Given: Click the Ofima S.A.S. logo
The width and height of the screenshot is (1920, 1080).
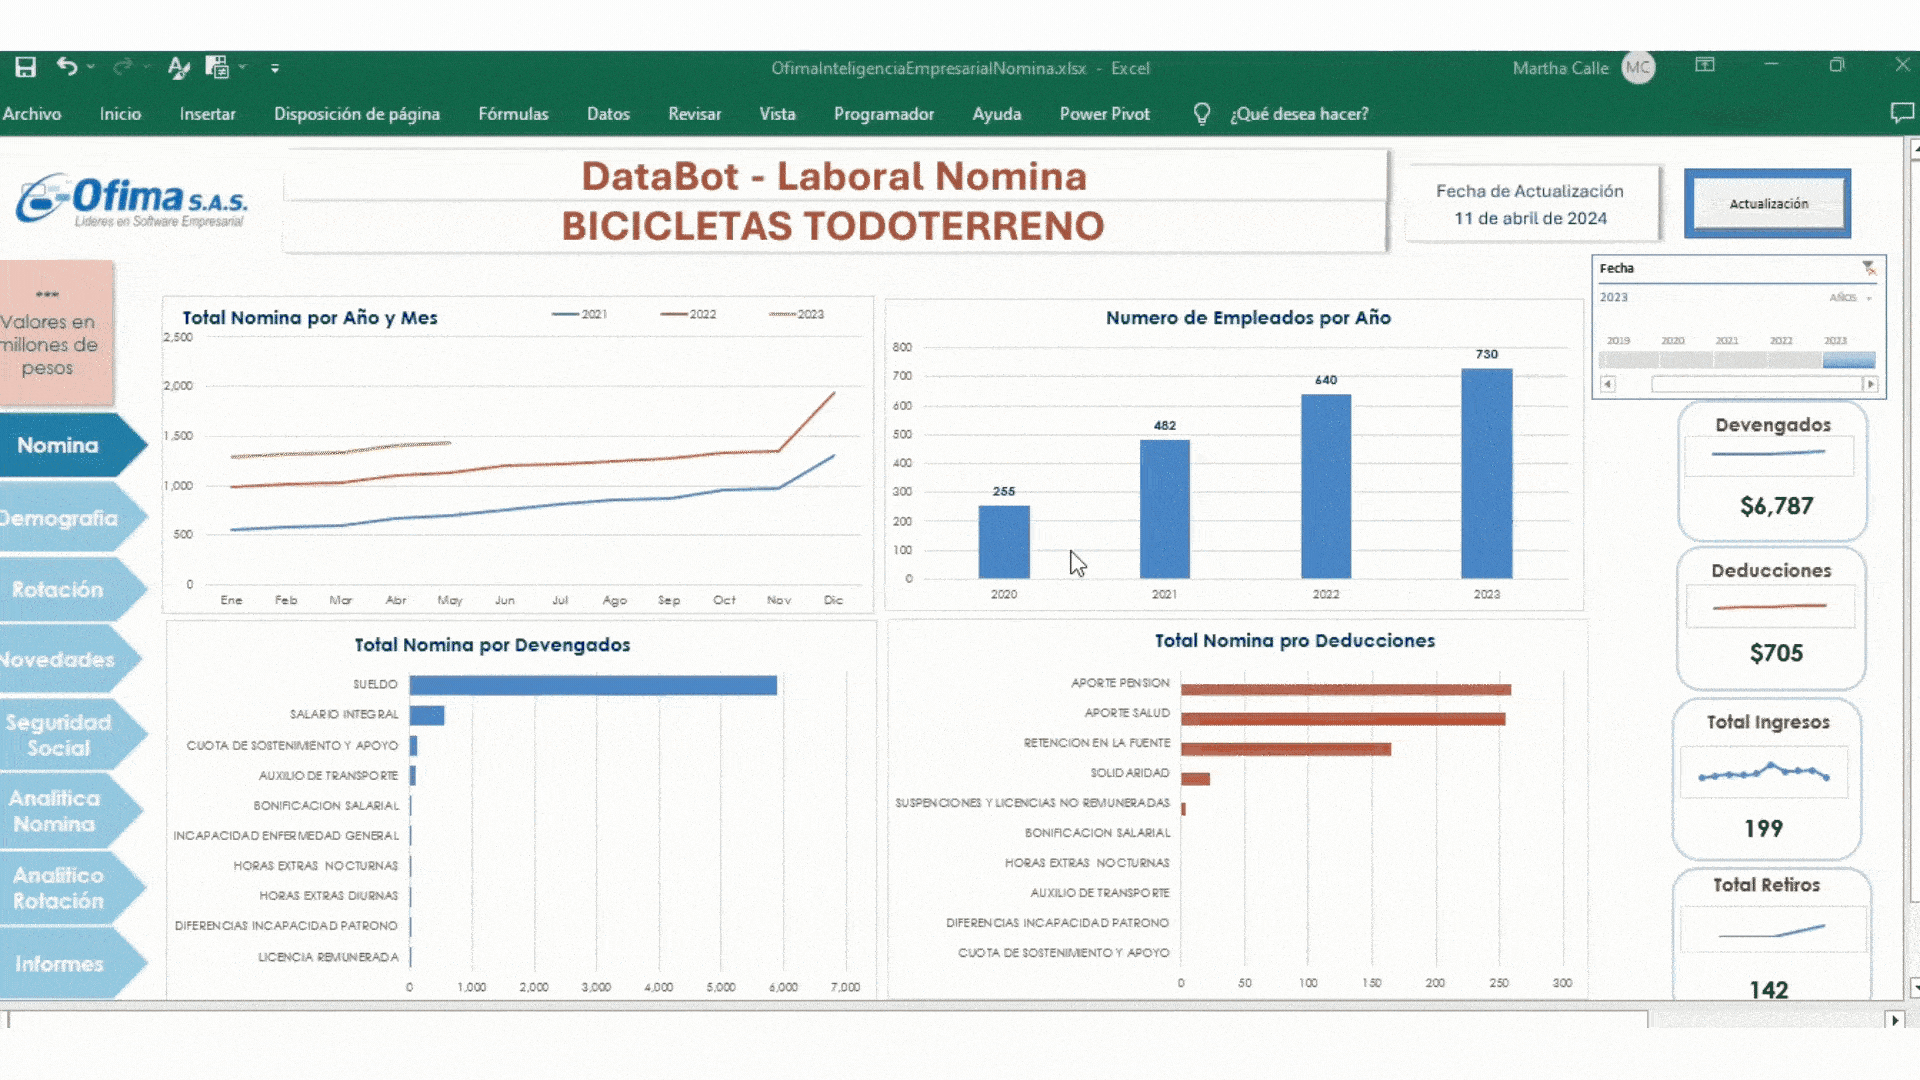Looking at the screenshot, I should 131,200.
